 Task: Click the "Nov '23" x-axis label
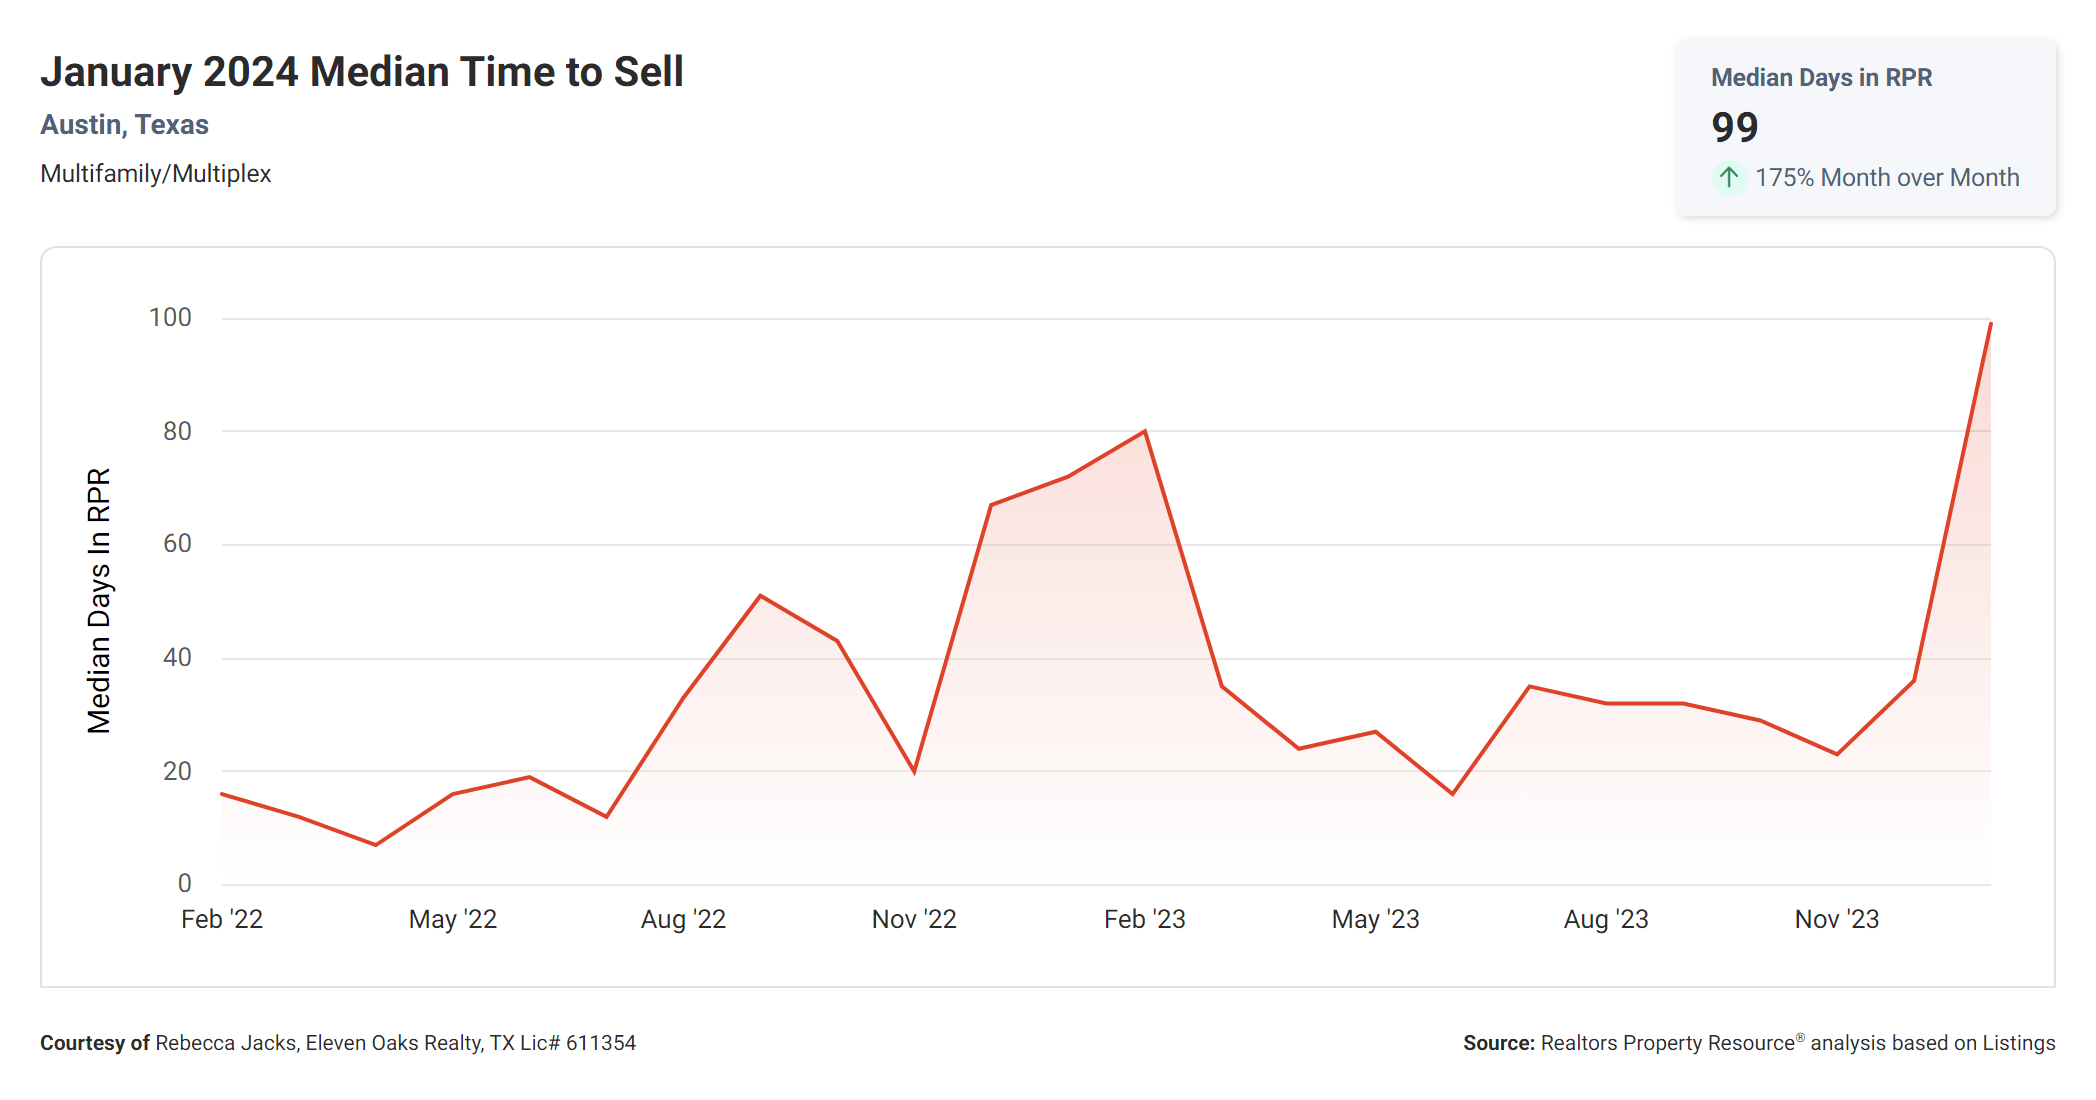pyautogui.click(x=1836, y=919)
